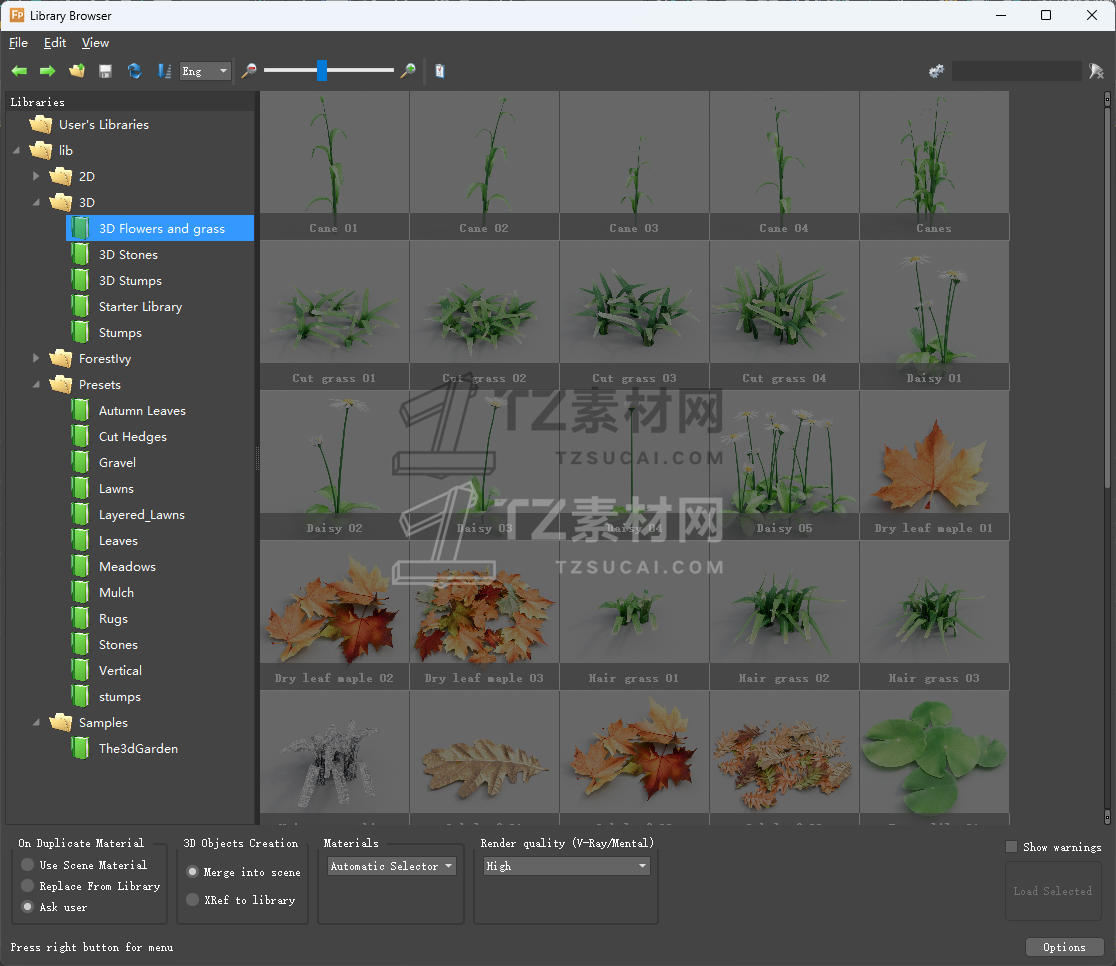Open the Render quality High dropdown
1116x966 pixels.
(x=566, y=866)
